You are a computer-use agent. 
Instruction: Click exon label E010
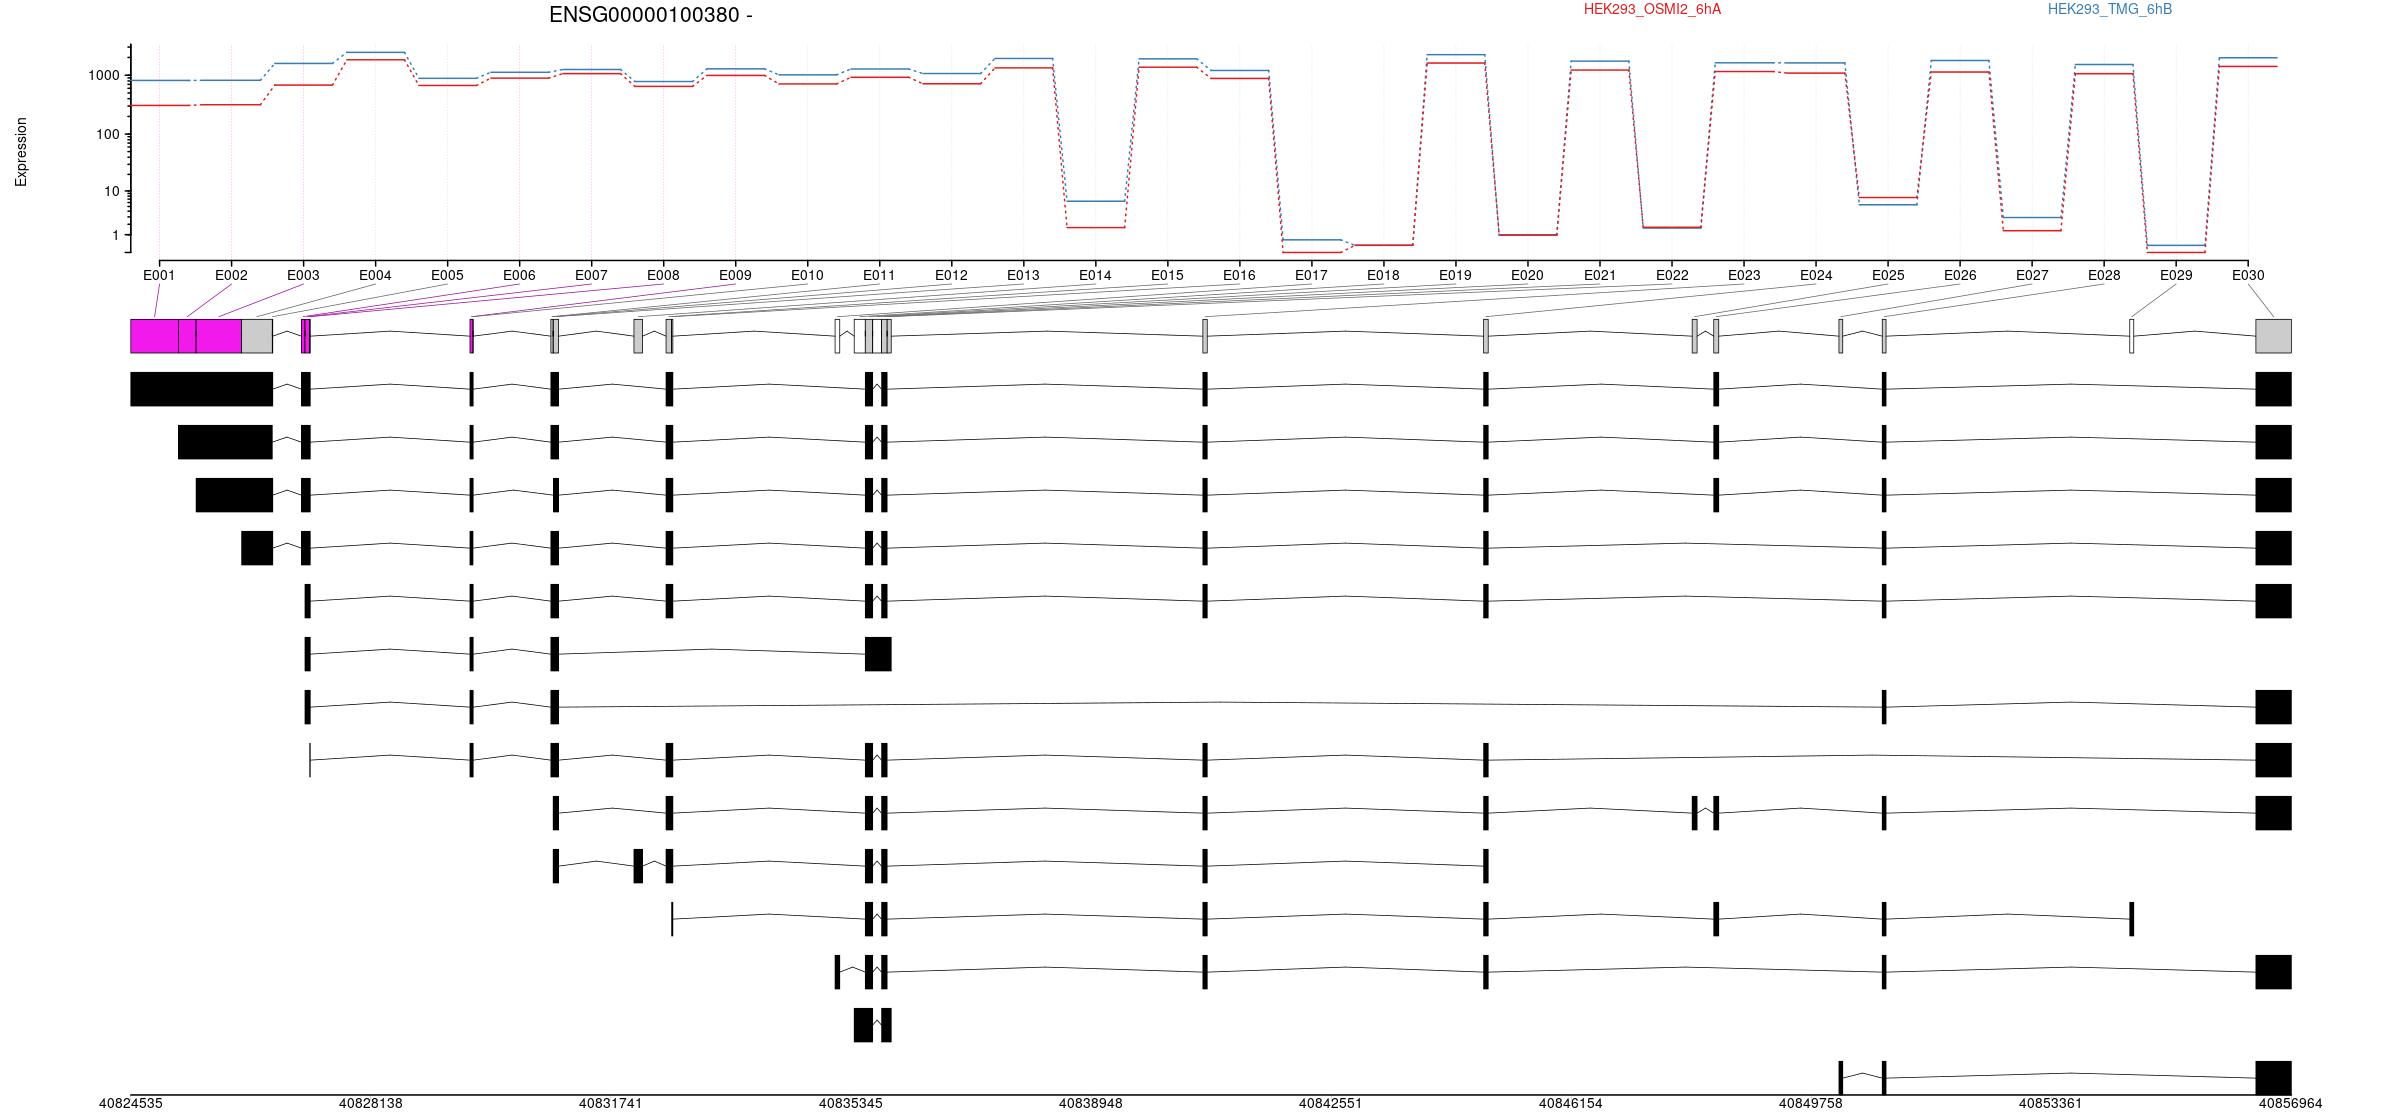[x=807, y=275]
